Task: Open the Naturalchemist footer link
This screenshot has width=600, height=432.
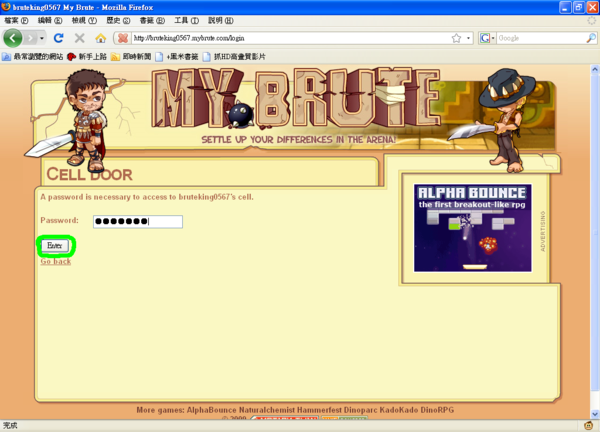Action: pyautogui.click(x=267, y=410)
